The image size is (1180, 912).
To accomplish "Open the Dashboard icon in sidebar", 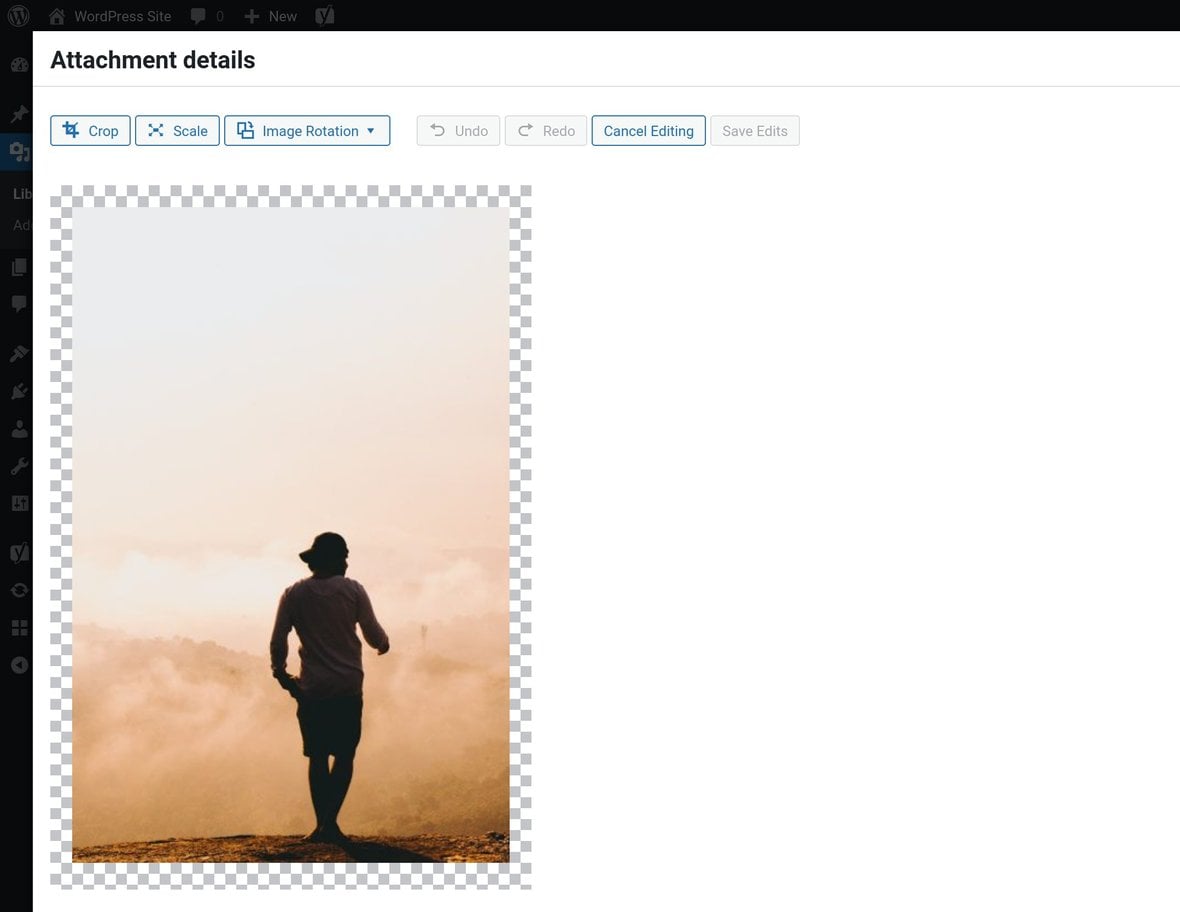I will (x=20, y=65).
